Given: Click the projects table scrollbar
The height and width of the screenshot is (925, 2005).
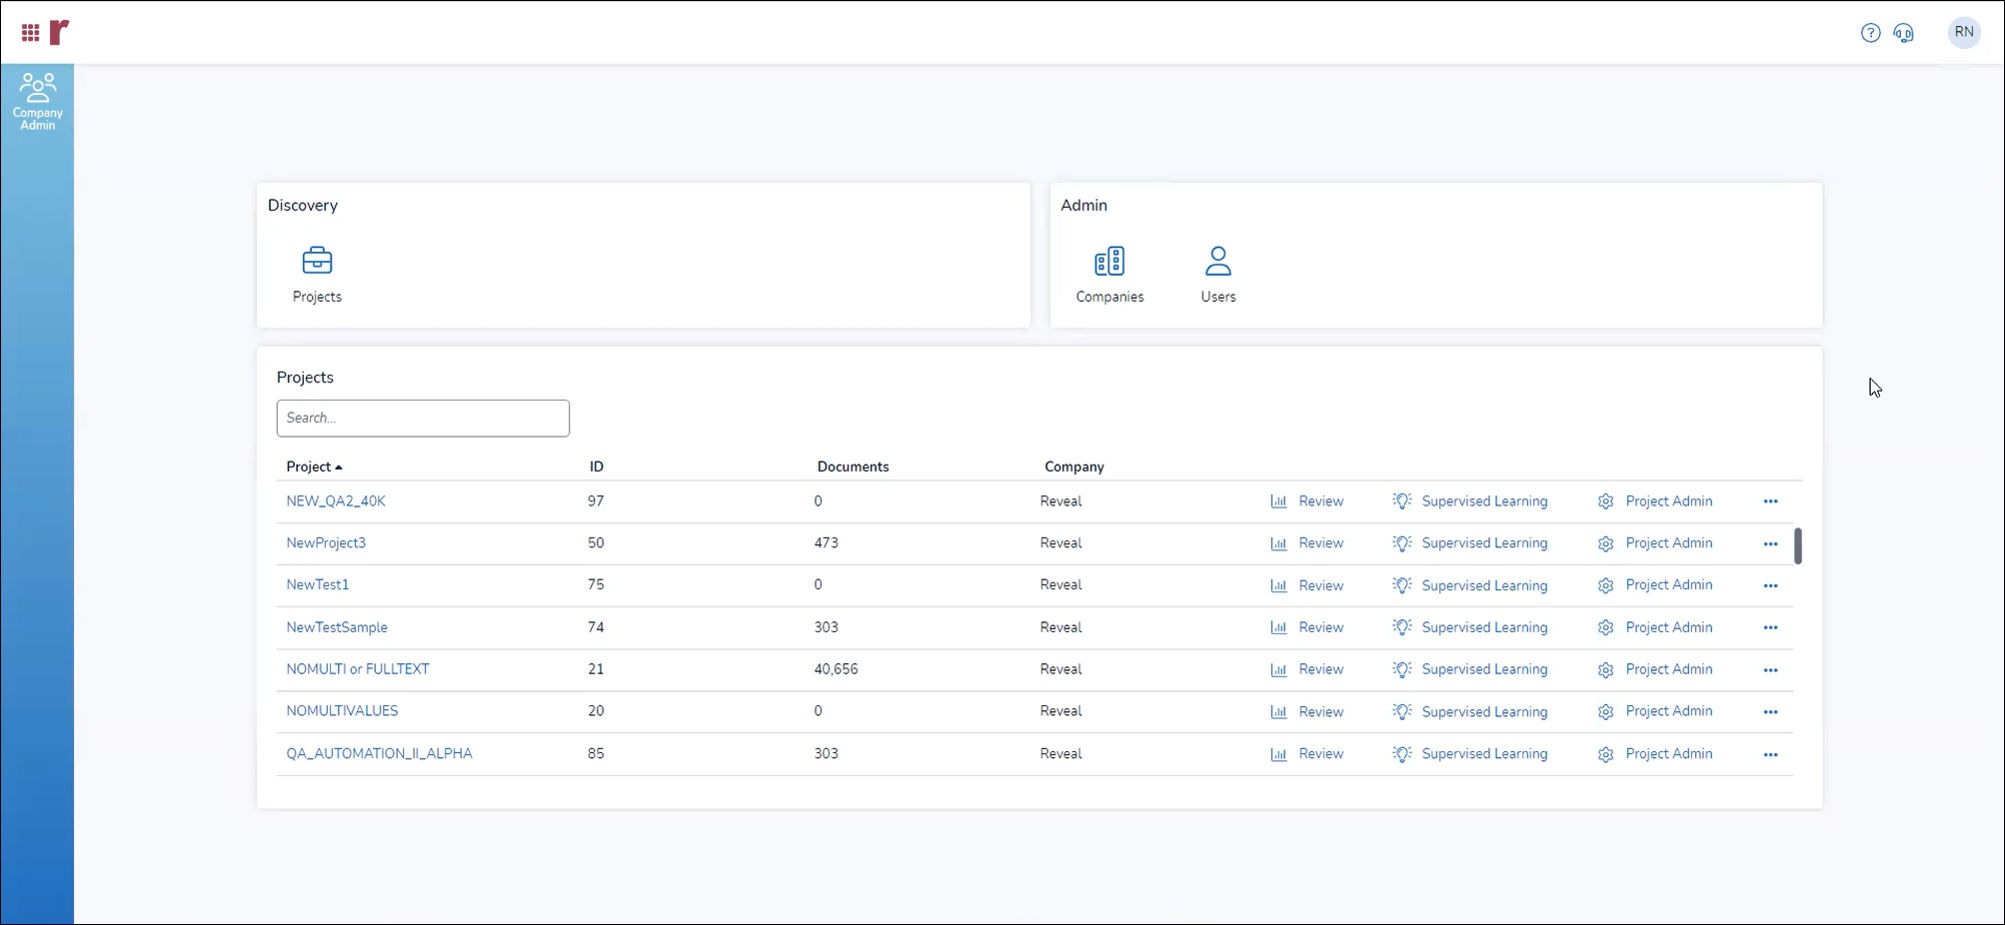Looking at the screenshot, I should 1798,547.
